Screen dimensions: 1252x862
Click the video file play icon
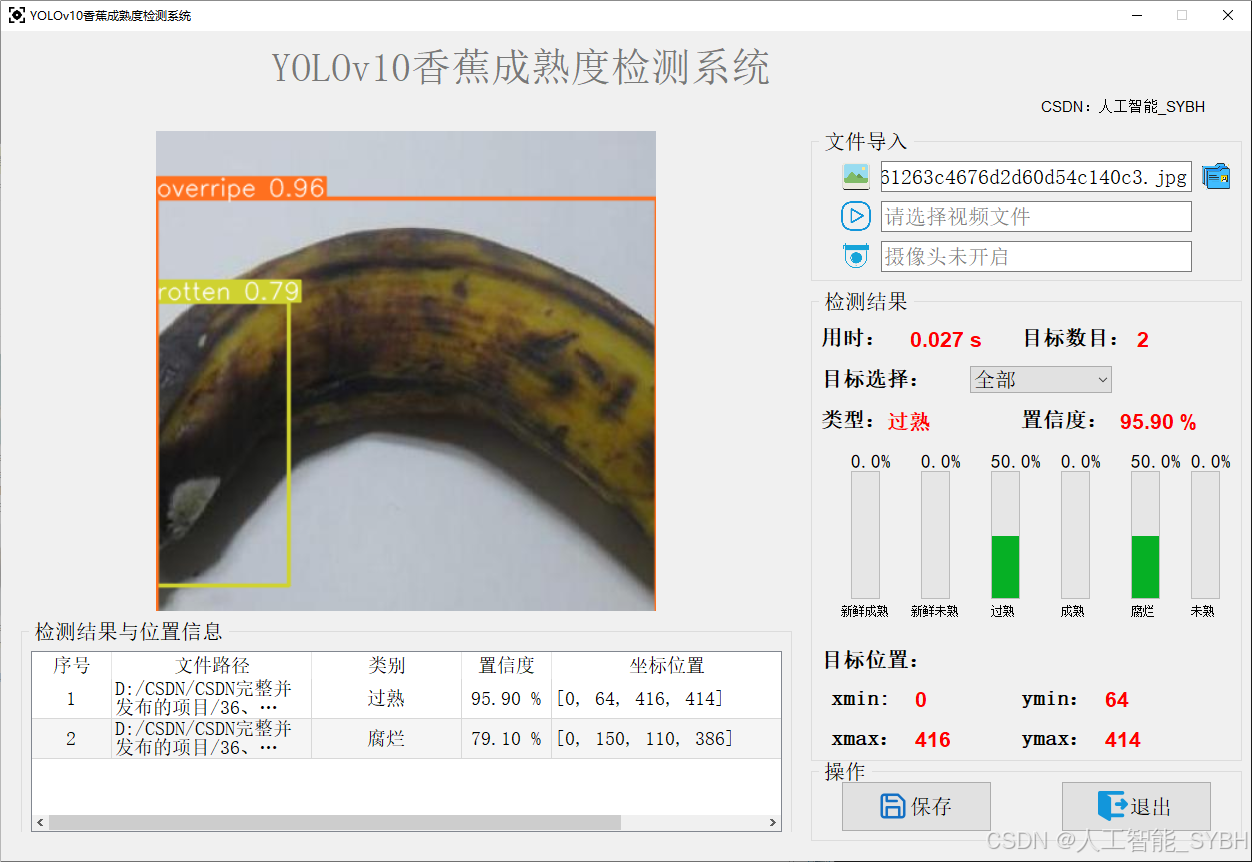tap(856, 216)
